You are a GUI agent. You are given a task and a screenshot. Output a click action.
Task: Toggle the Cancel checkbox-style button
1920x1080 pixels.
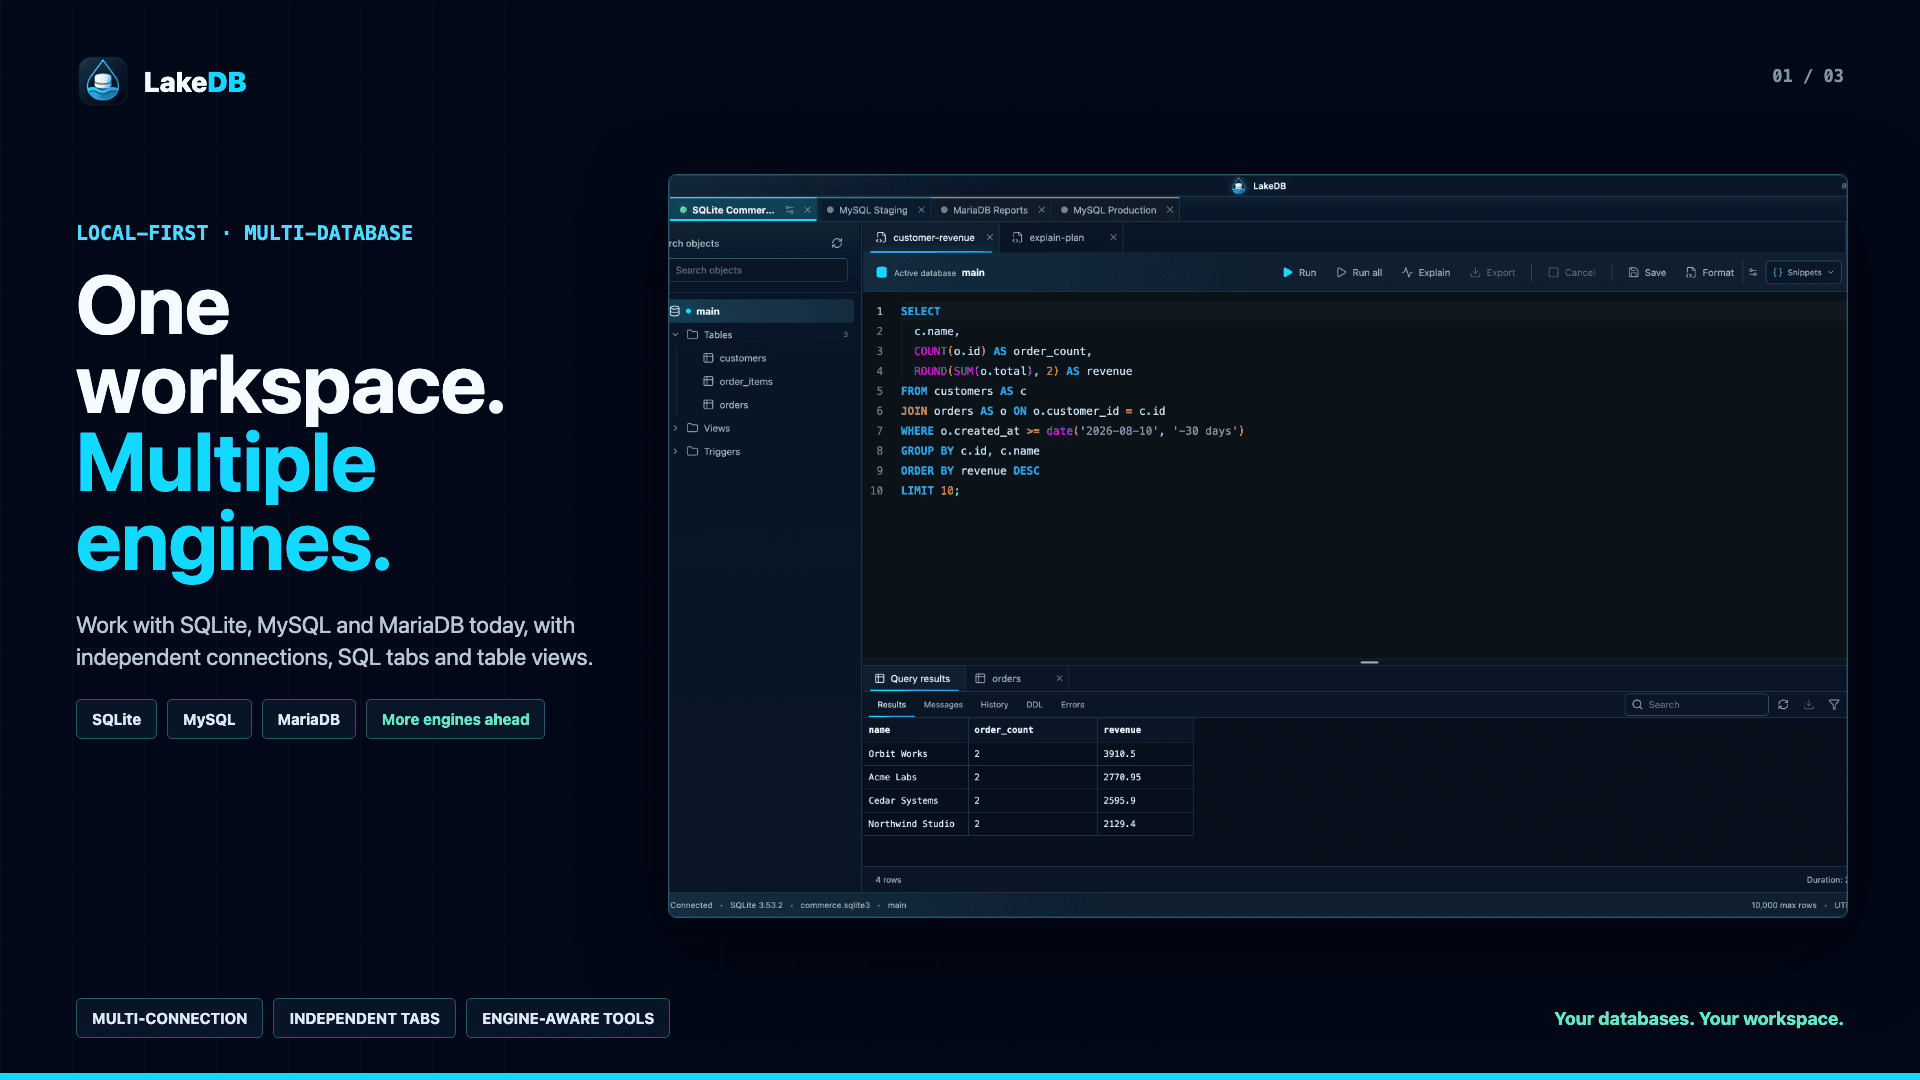tap(1571, 273)
